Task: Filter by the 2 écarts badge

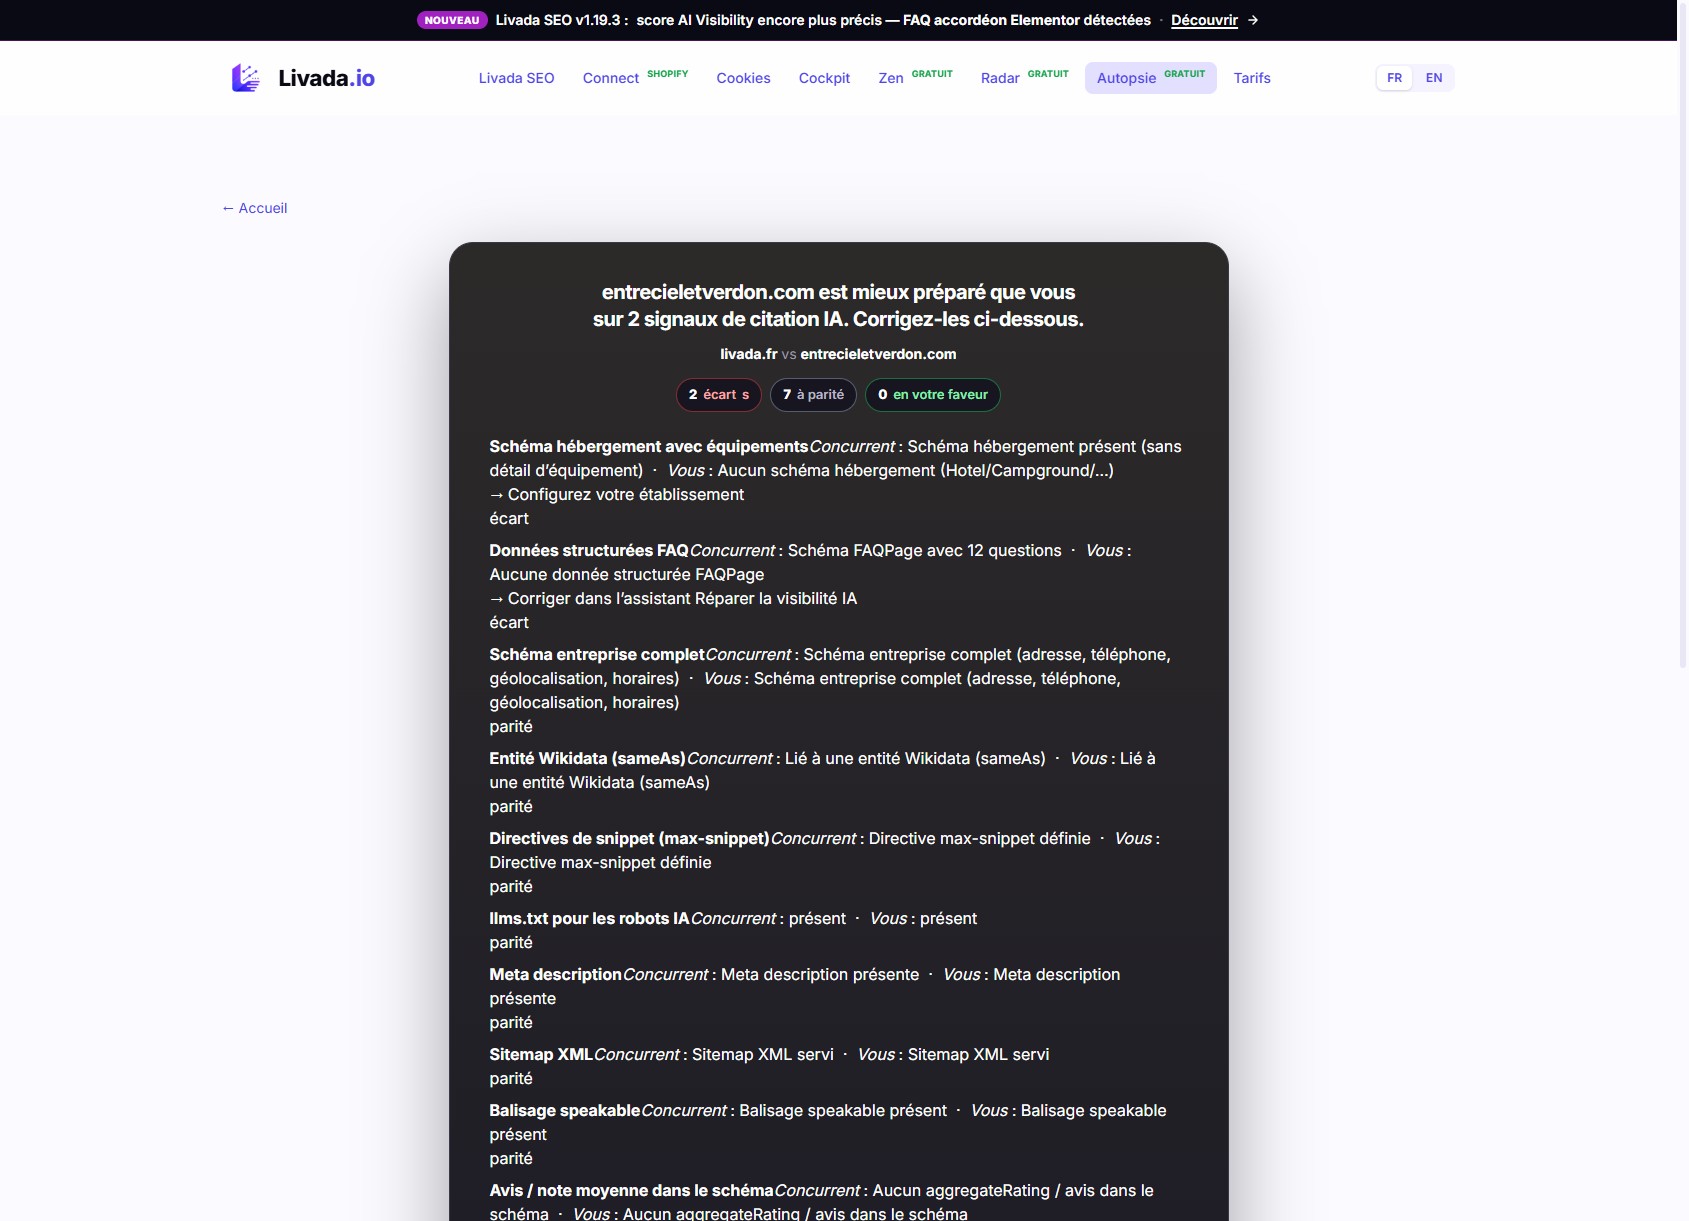Action: (x=719, y=395)
